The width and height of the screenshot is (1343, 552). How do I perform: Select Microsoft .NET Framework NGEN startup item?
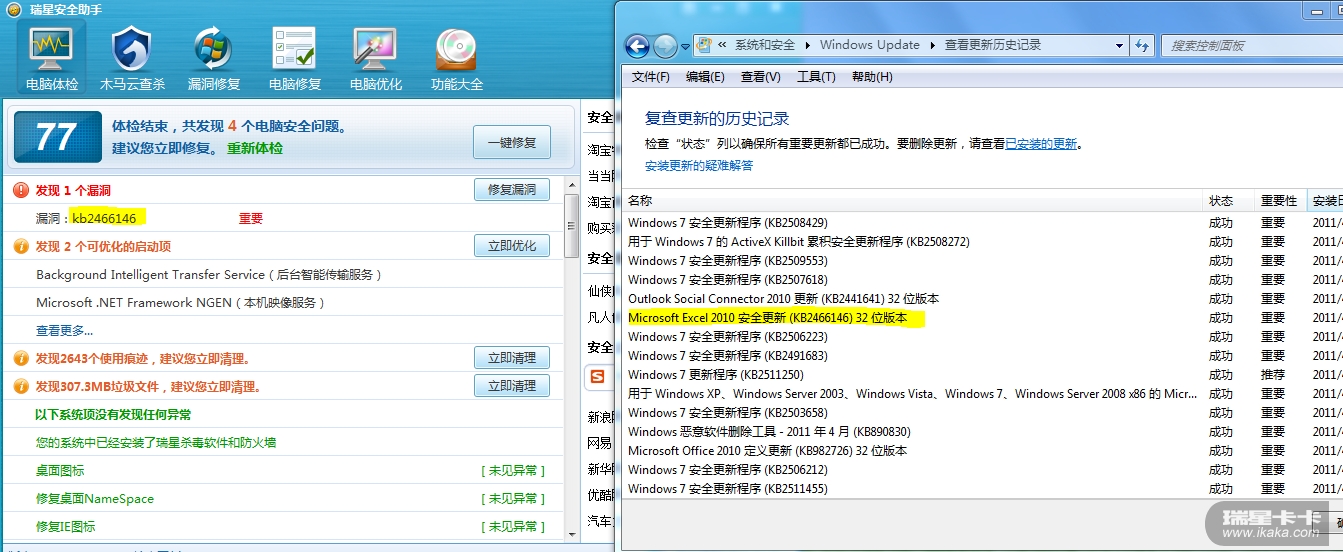pyautogui.click(x=181, y=302)
